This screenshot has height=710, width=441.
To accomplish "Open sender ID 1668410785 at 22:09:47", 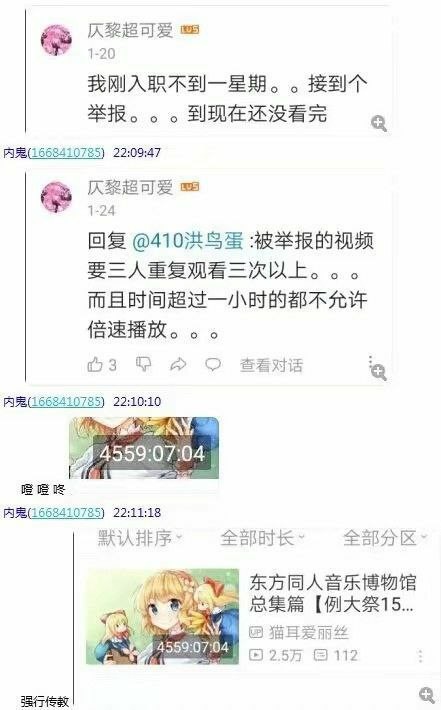I will [66, 153].
